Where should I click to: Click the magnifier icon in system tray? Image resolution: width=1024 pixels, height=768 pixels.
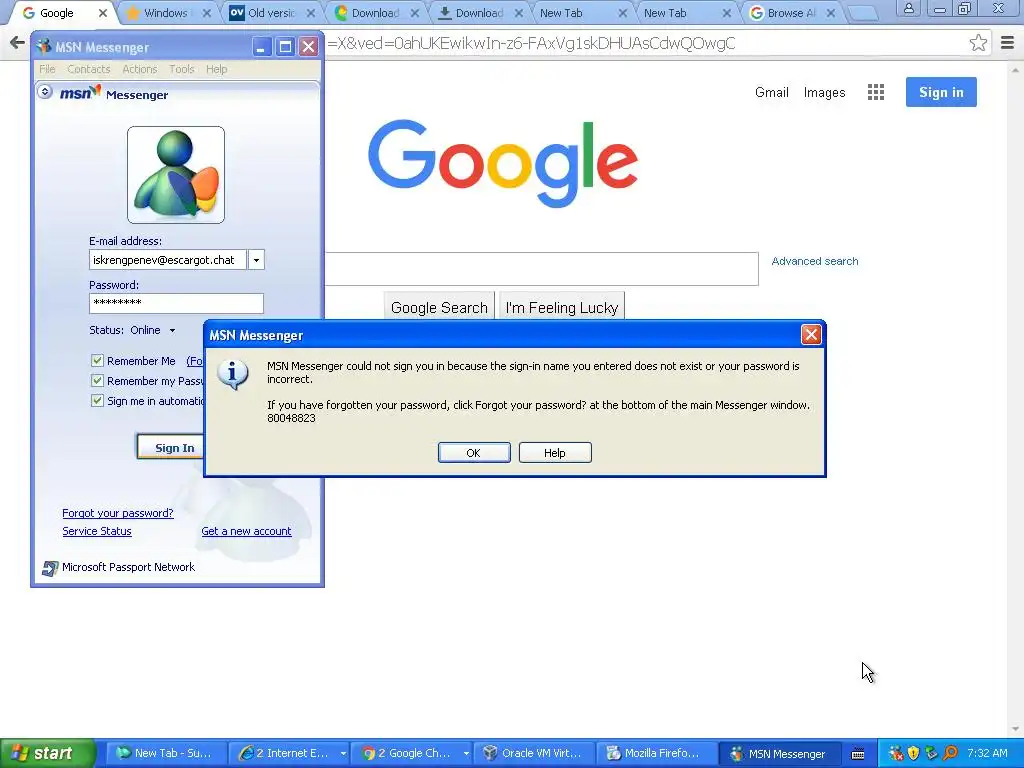pyautogui.click(x=950, y=753)
